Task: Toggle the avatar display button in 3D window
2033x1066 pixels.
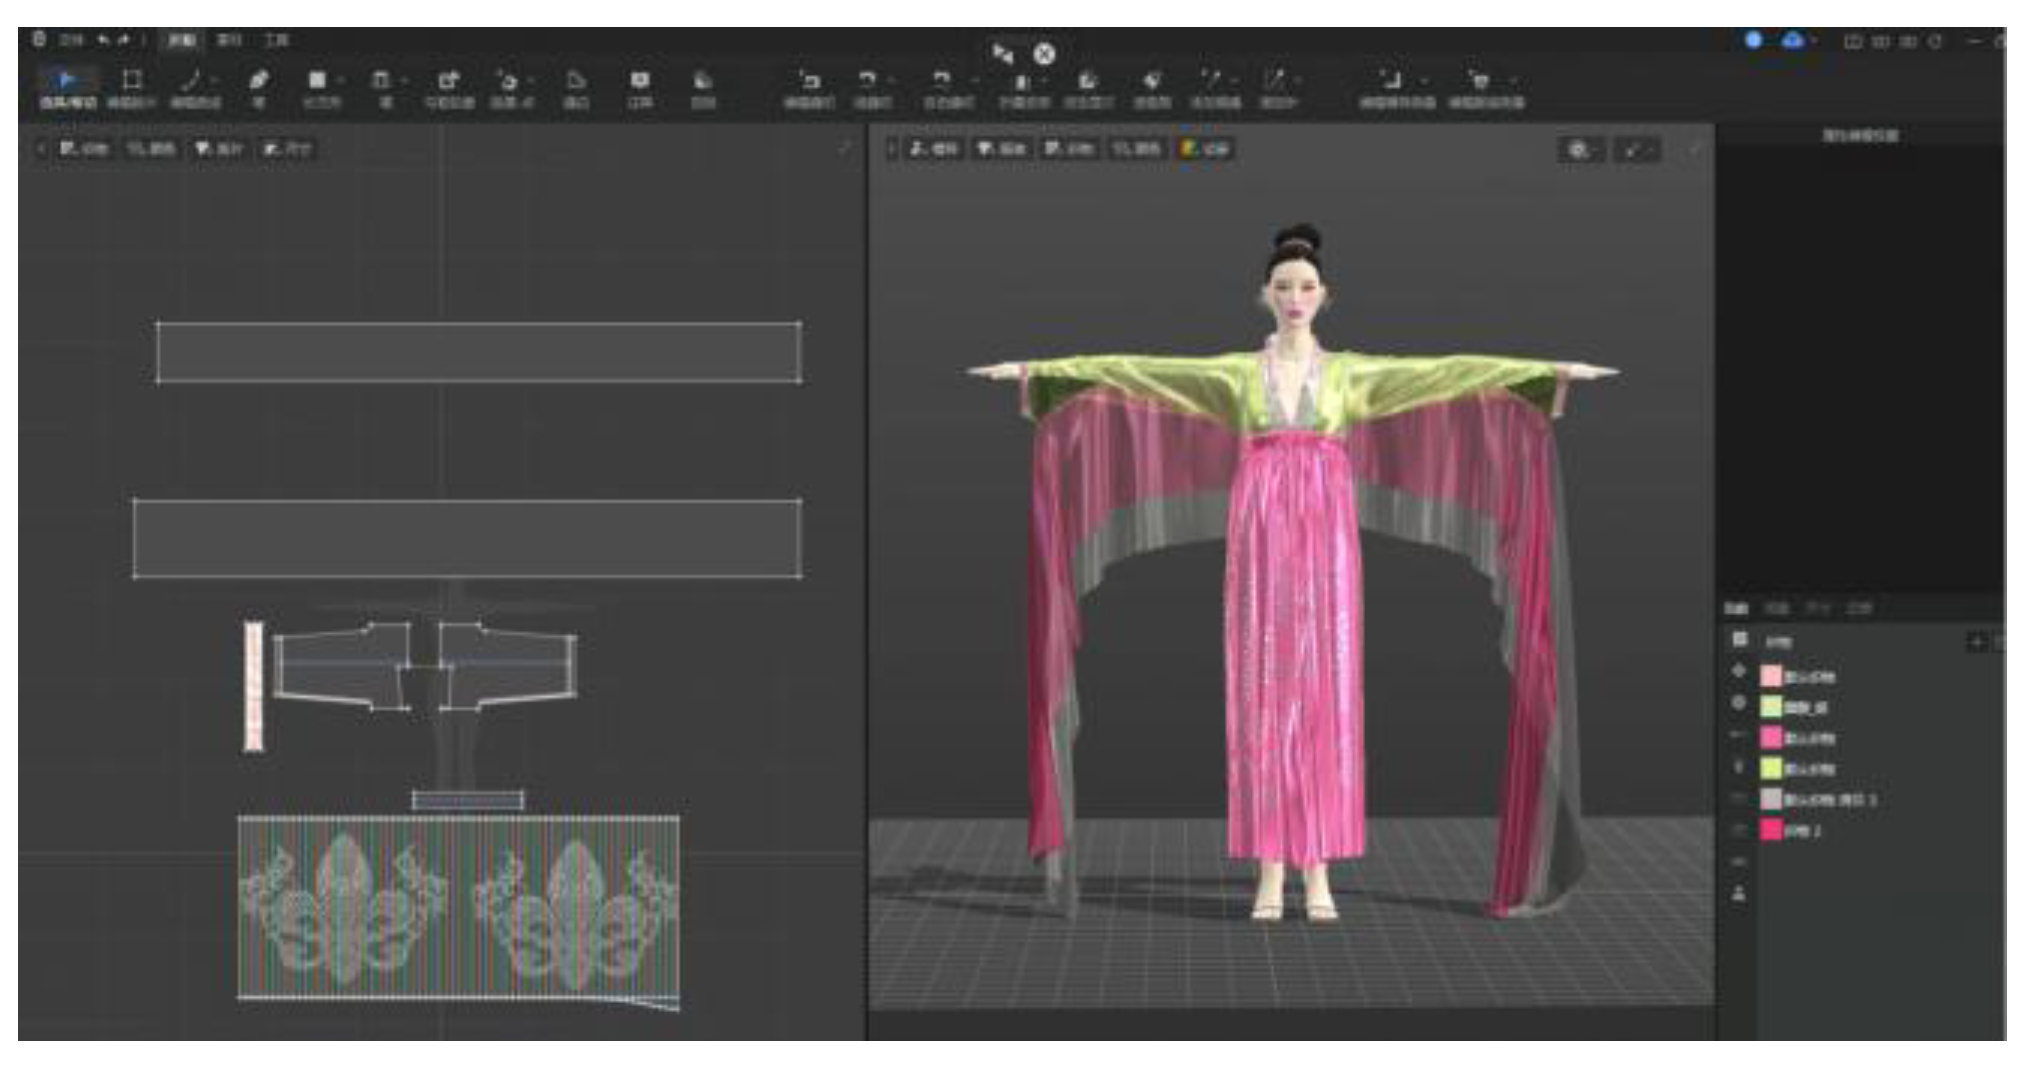Action: [933, 149]
